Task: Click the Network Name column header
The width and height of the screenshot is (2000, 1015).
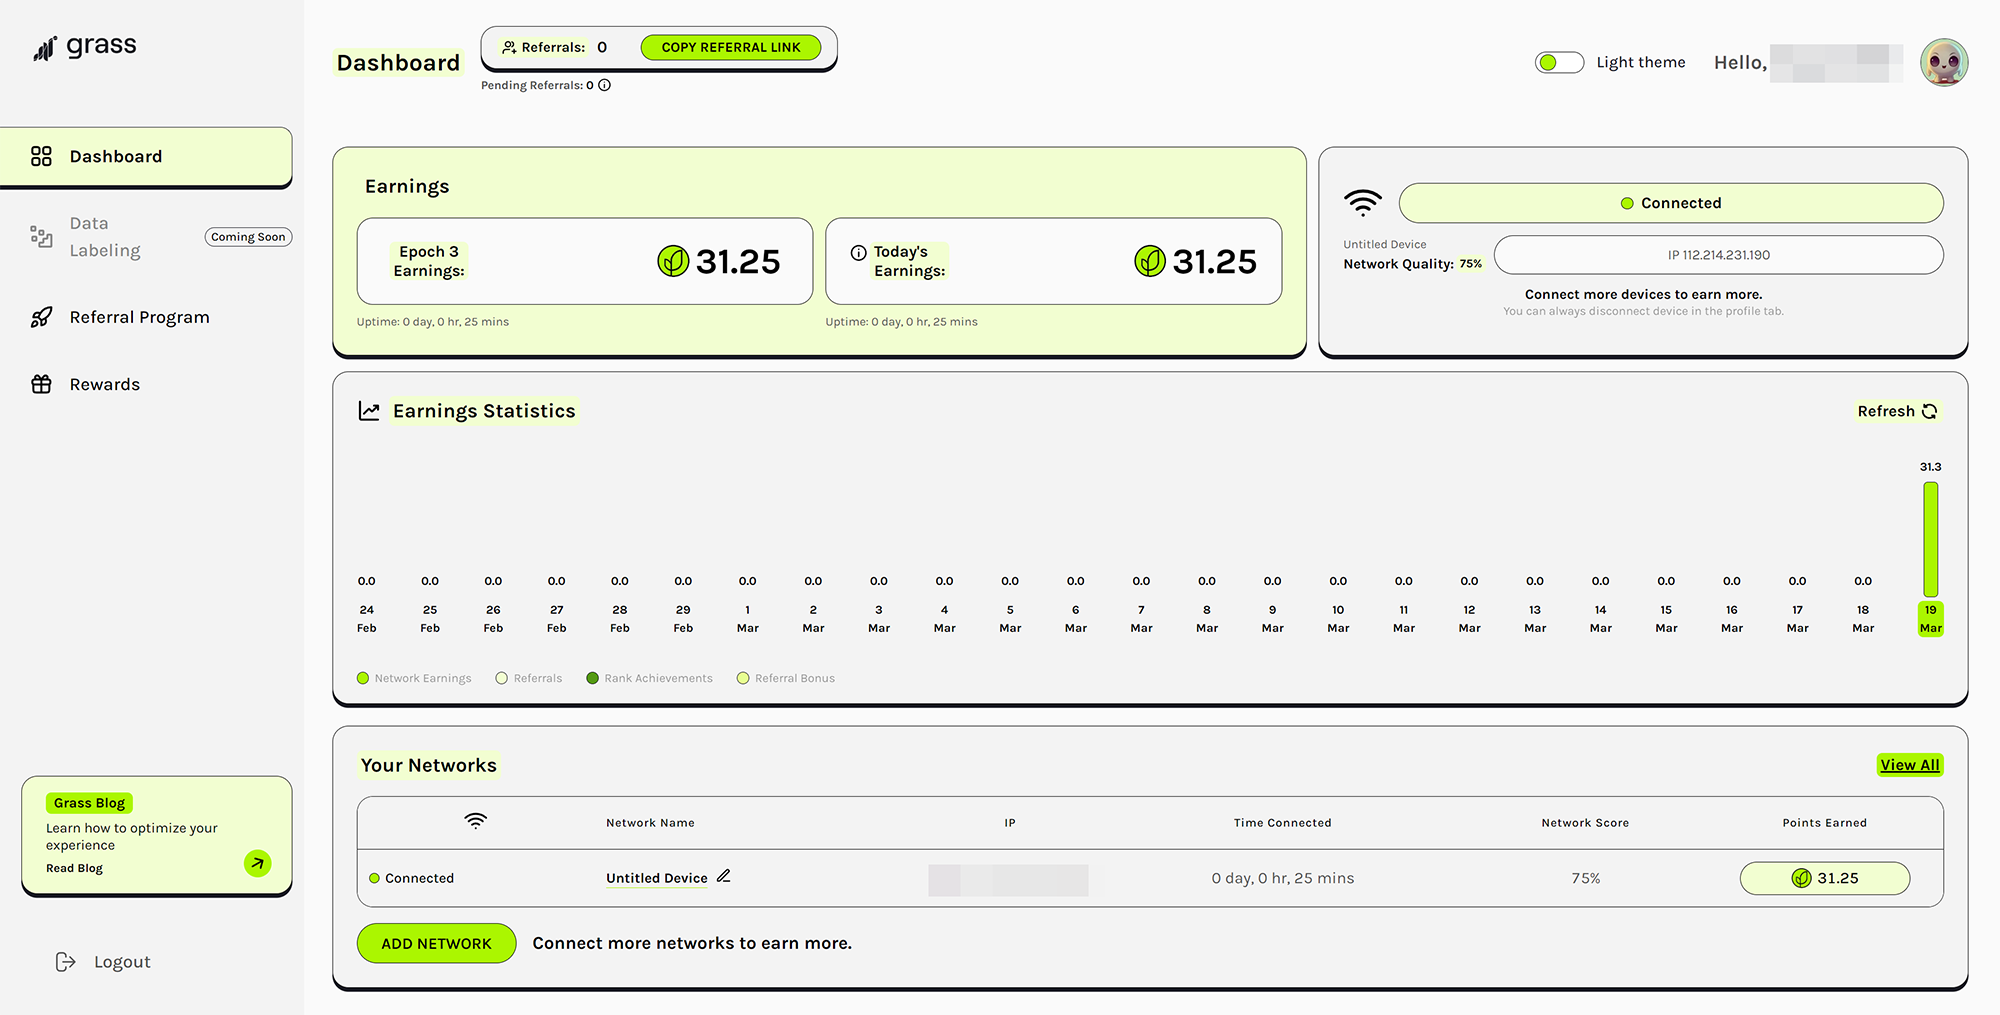Action: coord(650,823)
